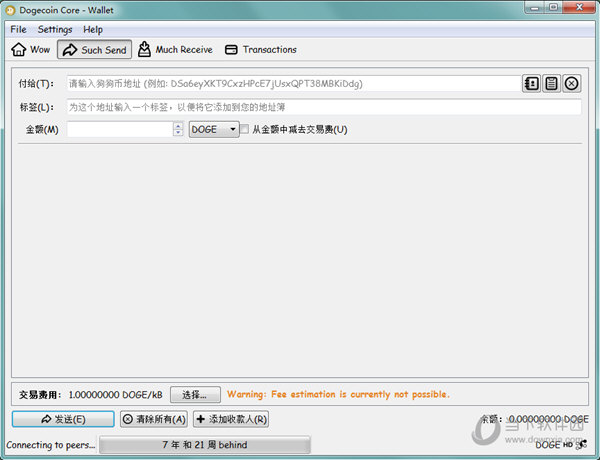Click the Dogecoin Core title bar icon
Screen dimensions: 600x460
(10, 10)
